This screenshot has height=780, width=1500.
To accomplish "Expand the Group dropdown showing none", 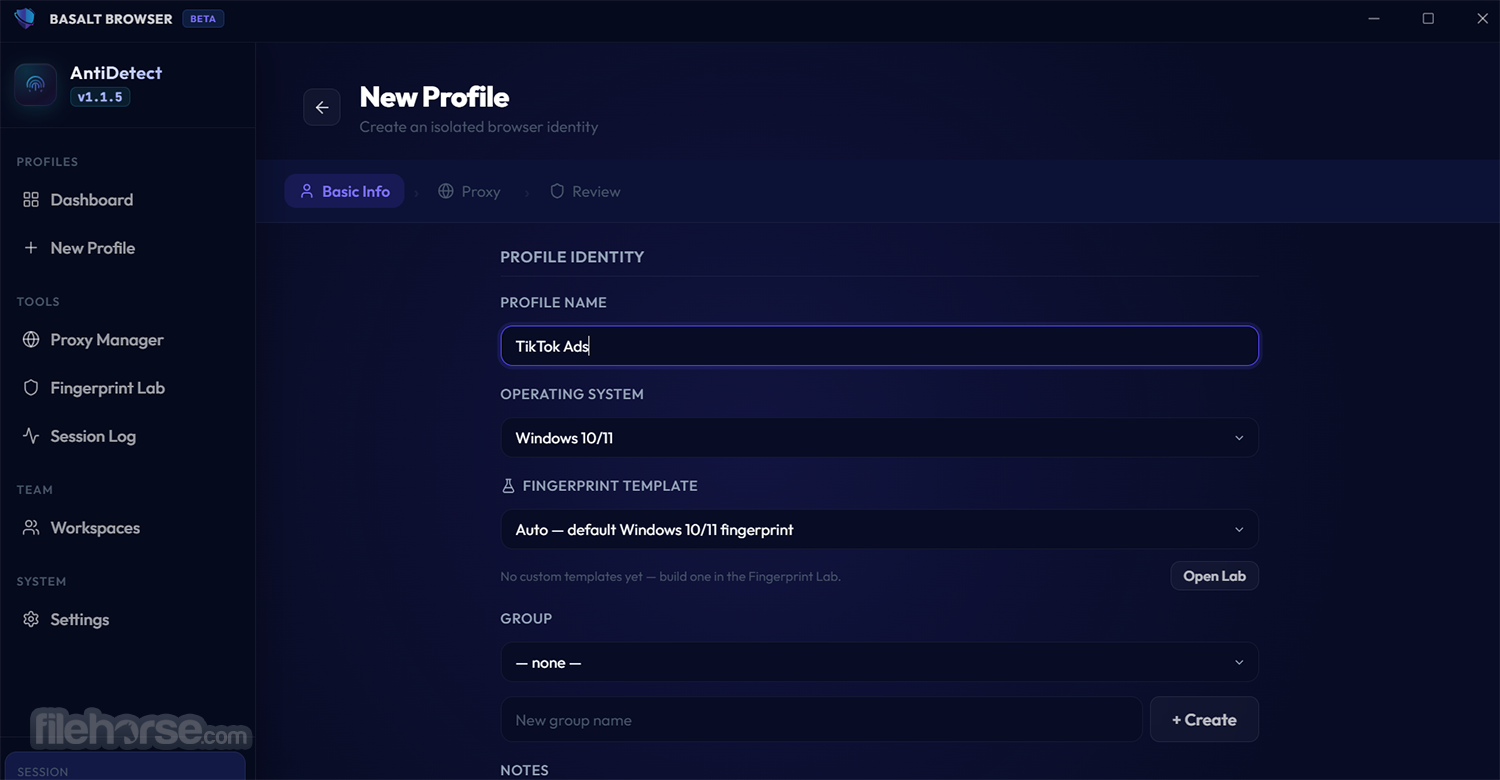I will pyautogui.click(x=879, y=663).
